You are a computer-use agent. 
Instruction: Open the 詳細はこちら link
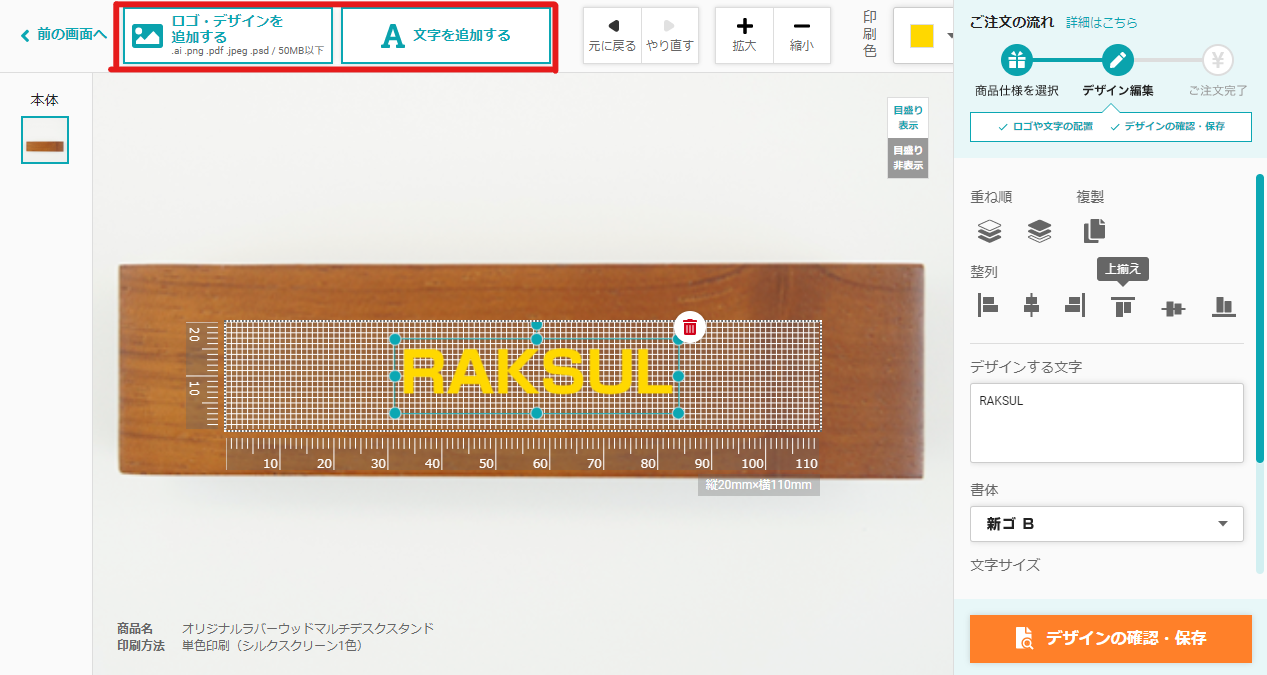pyautogui.click(x=1102, y=22)
